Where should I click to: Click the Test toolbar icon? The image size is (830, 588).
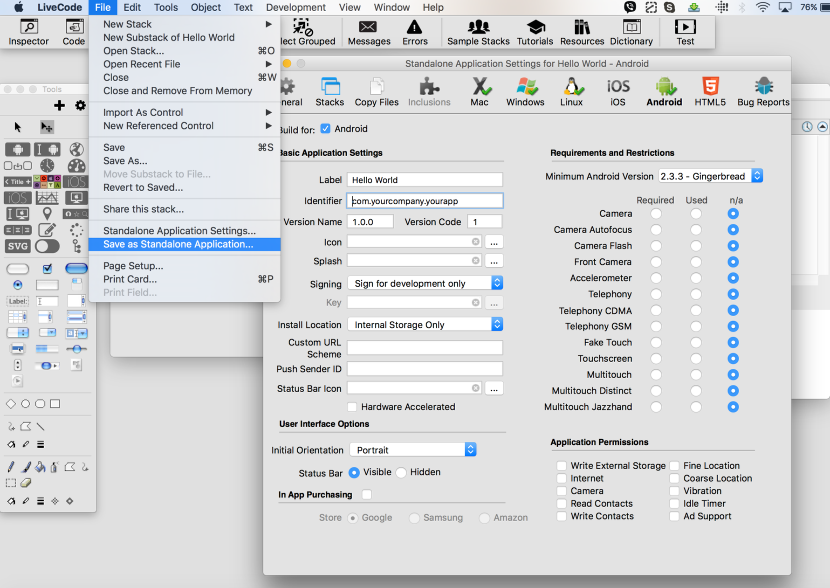685,32
